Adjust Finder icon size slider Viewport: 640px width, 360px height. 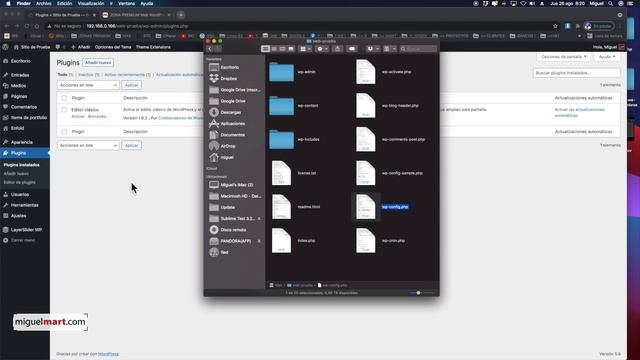coord(418,293)
